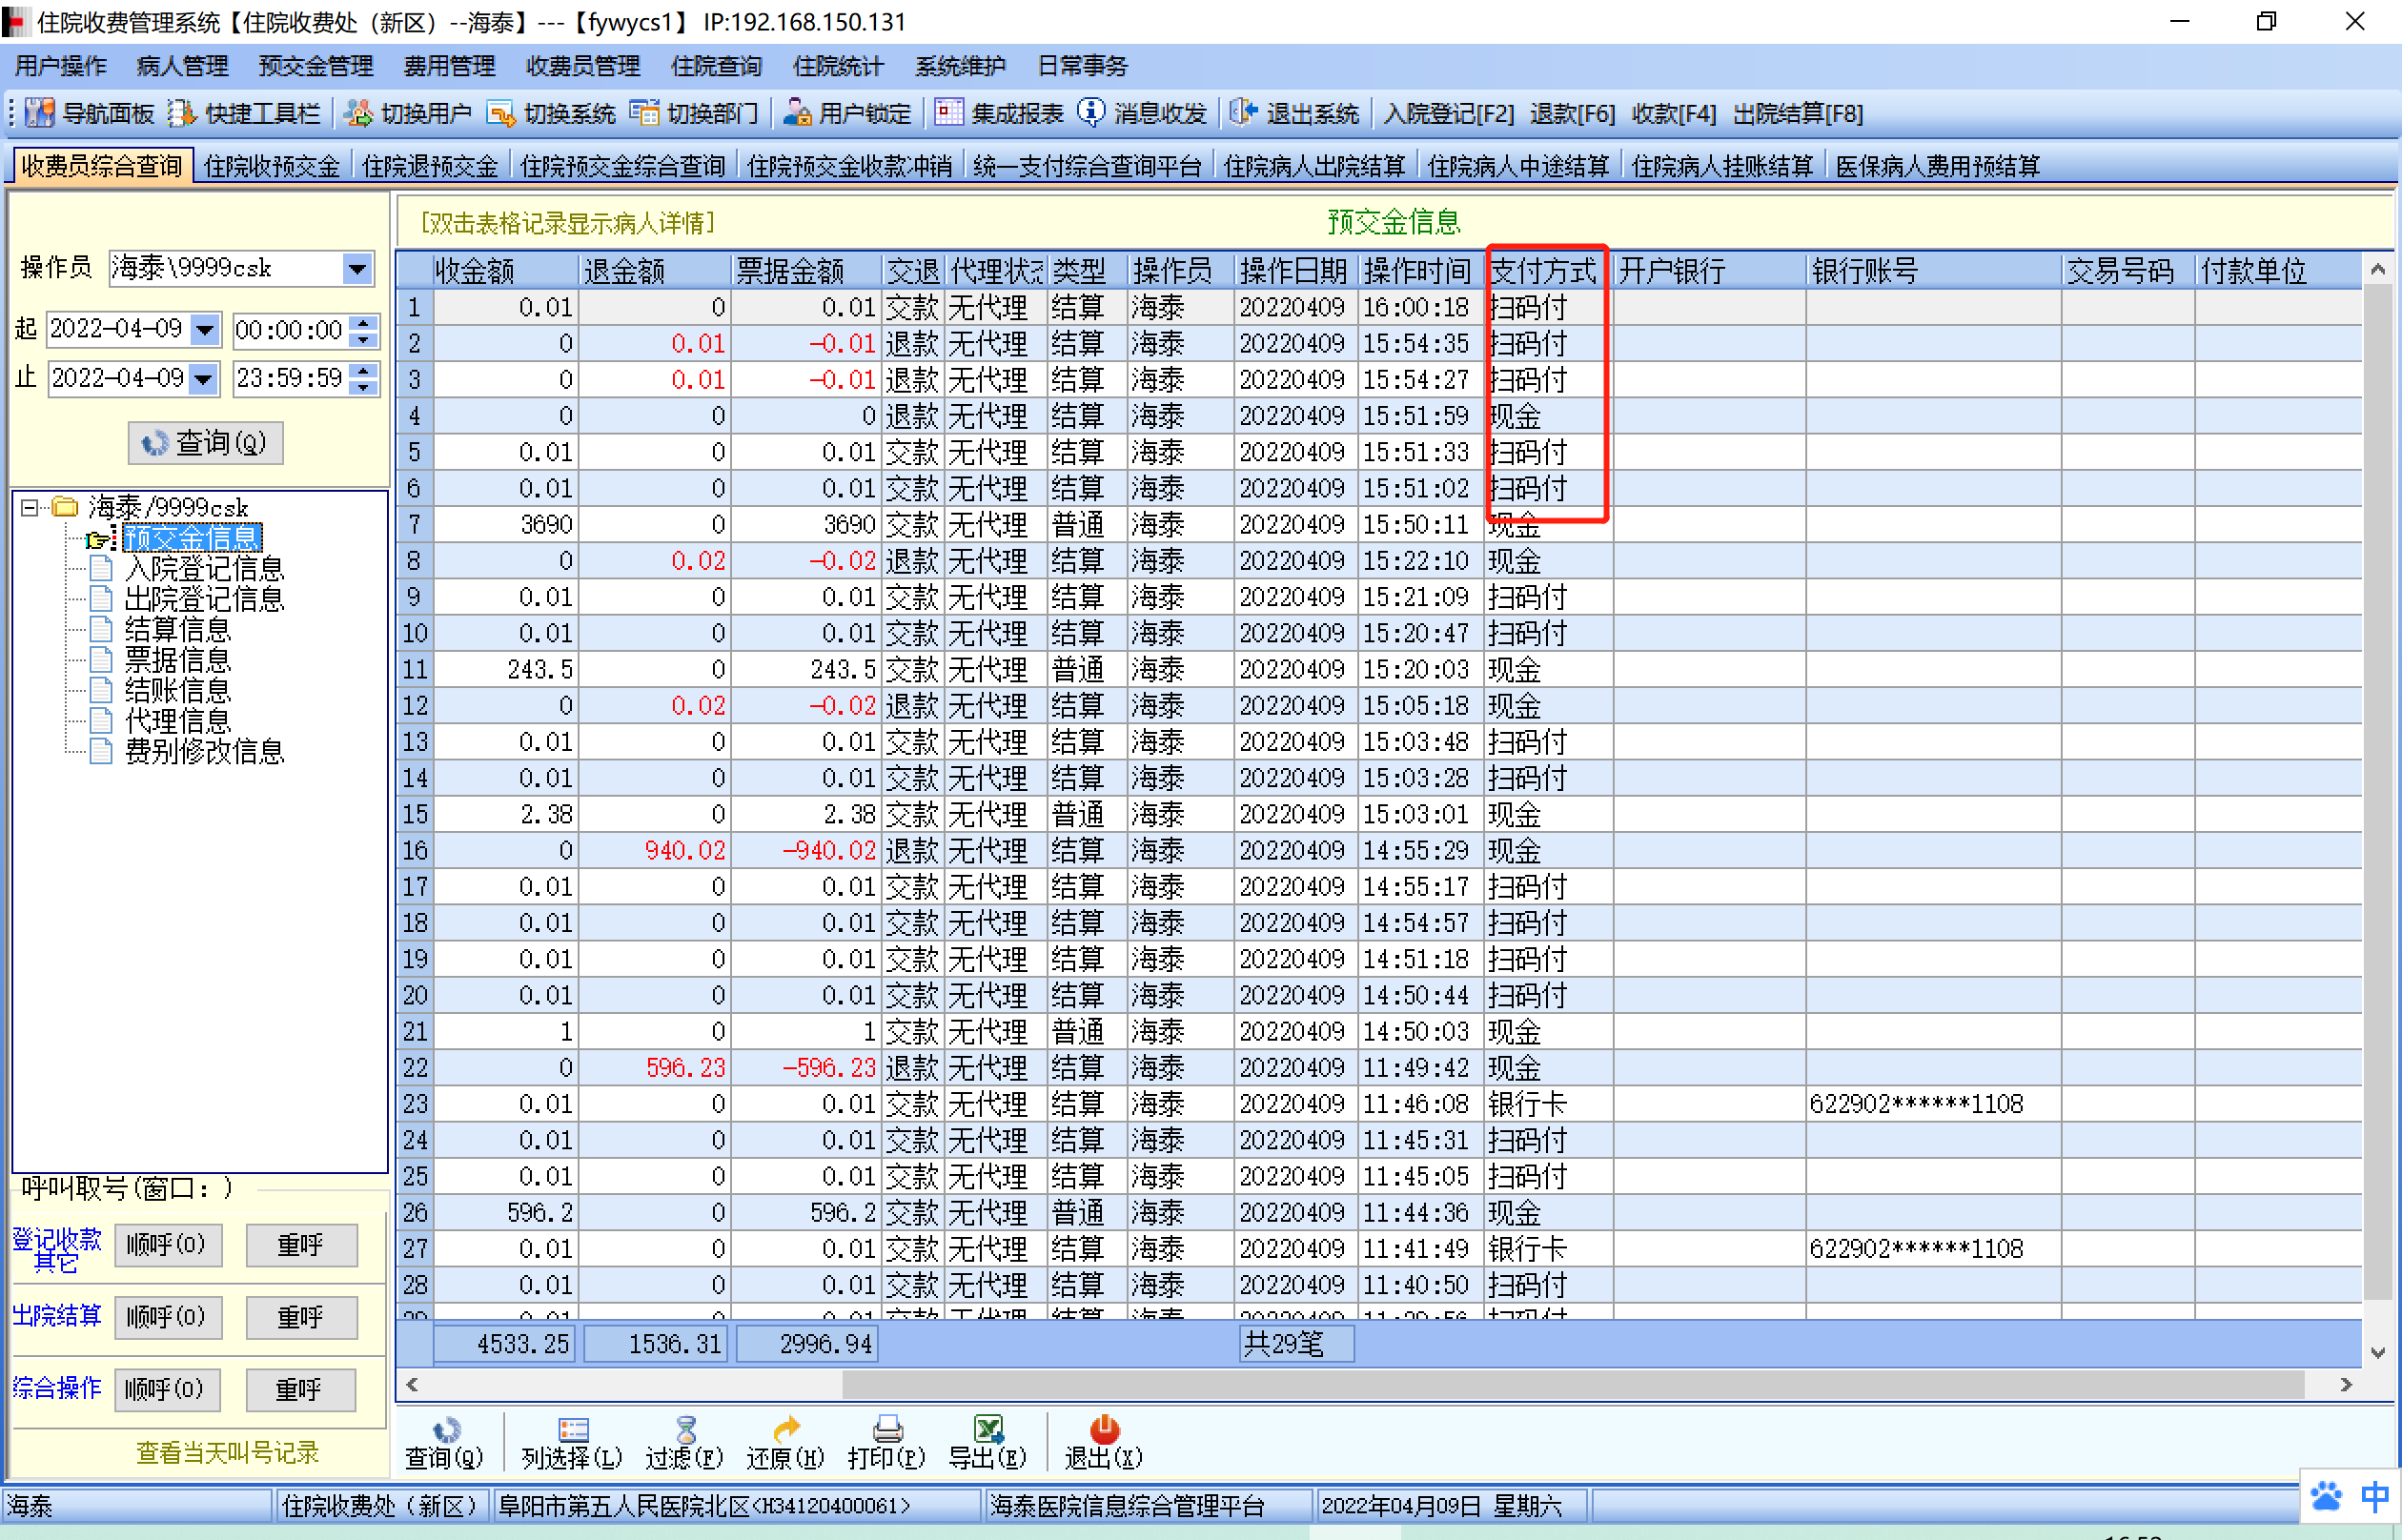
Task: Click the 退出系统 toolbar icon
Action: (1243, 113)
